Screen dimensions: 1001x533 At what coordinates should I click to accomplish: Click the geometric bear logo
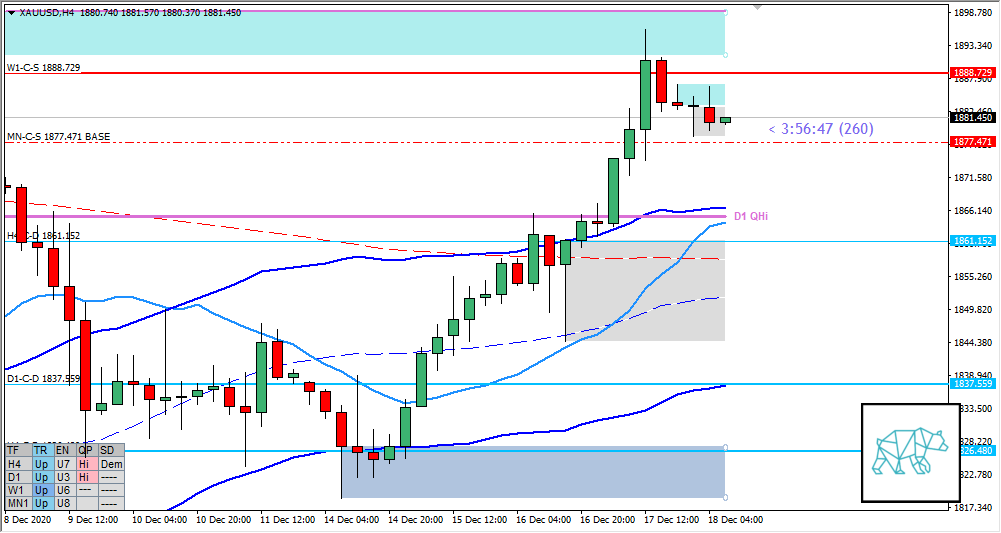(911, 451)
